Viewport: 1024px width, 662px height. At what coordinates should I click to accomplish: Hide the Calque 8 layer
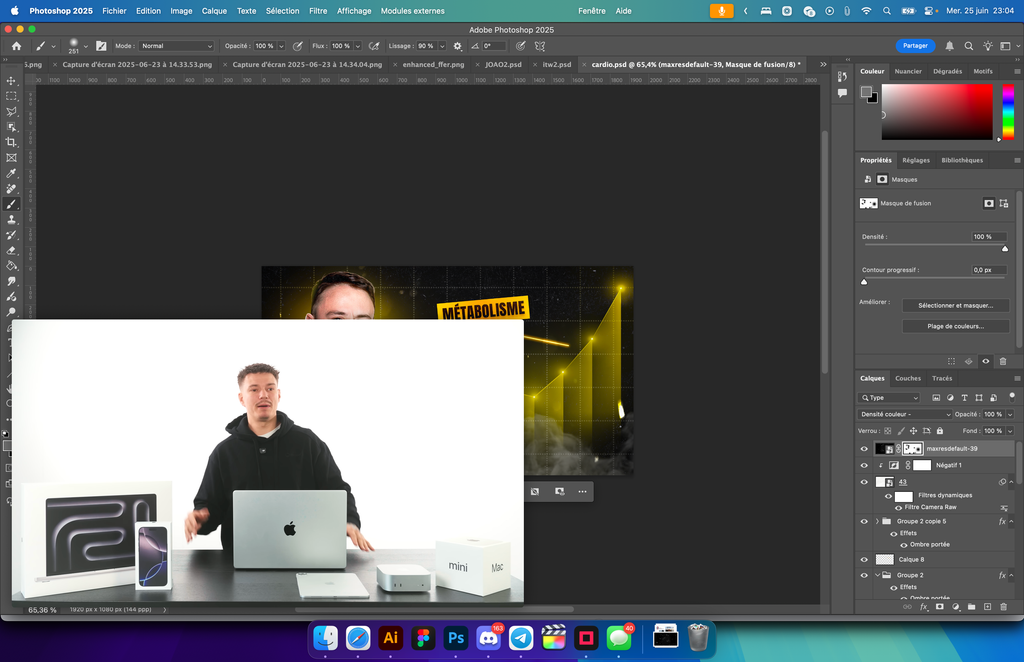(x=864, y=560)
